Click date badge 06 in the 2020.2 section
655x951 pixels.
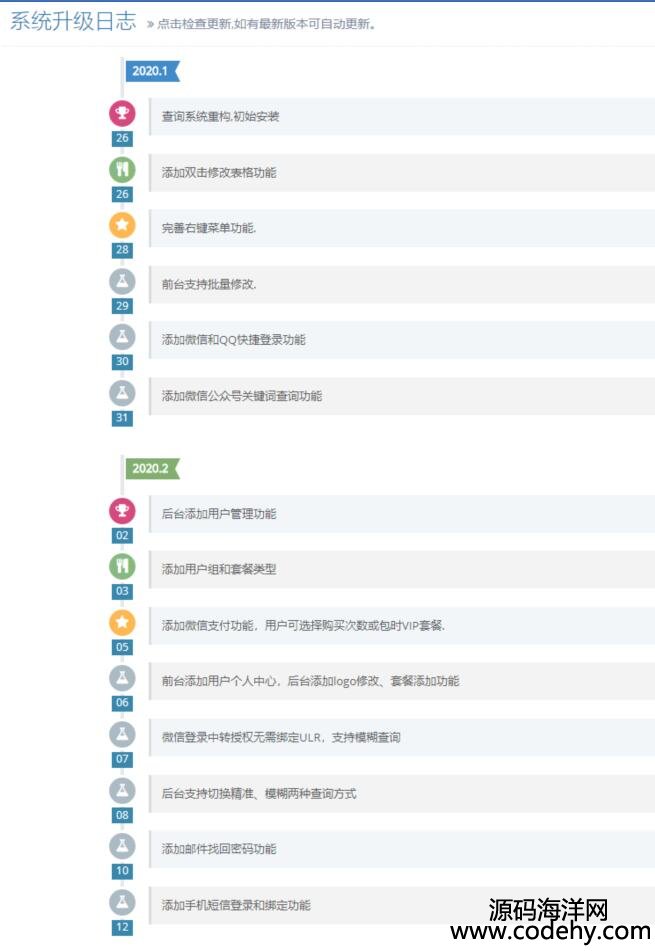[122, 703]
